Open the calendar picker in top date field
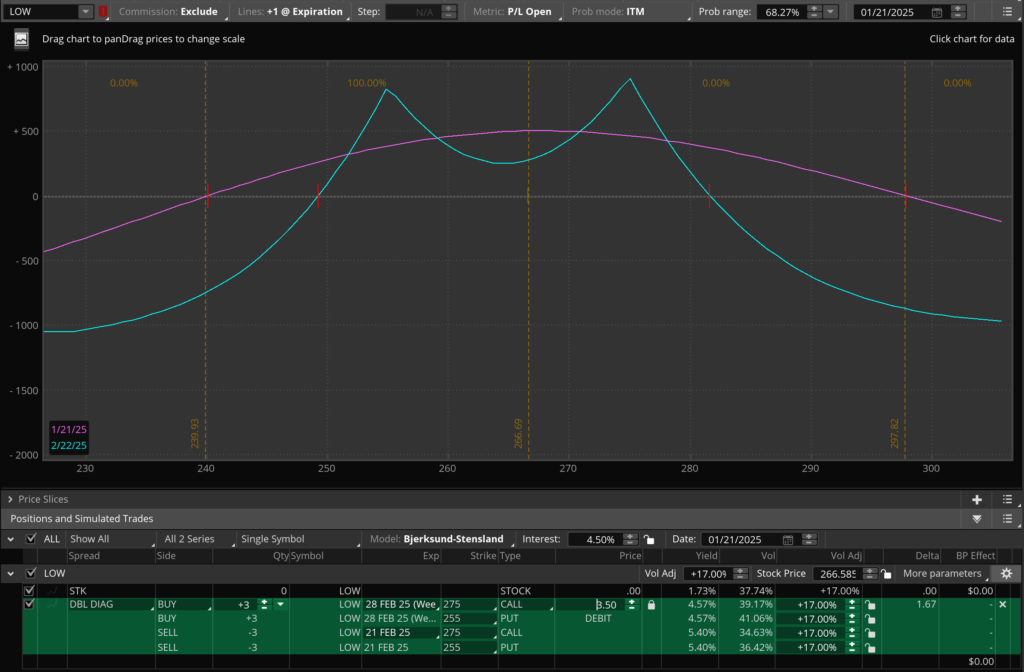 [936, 12]
